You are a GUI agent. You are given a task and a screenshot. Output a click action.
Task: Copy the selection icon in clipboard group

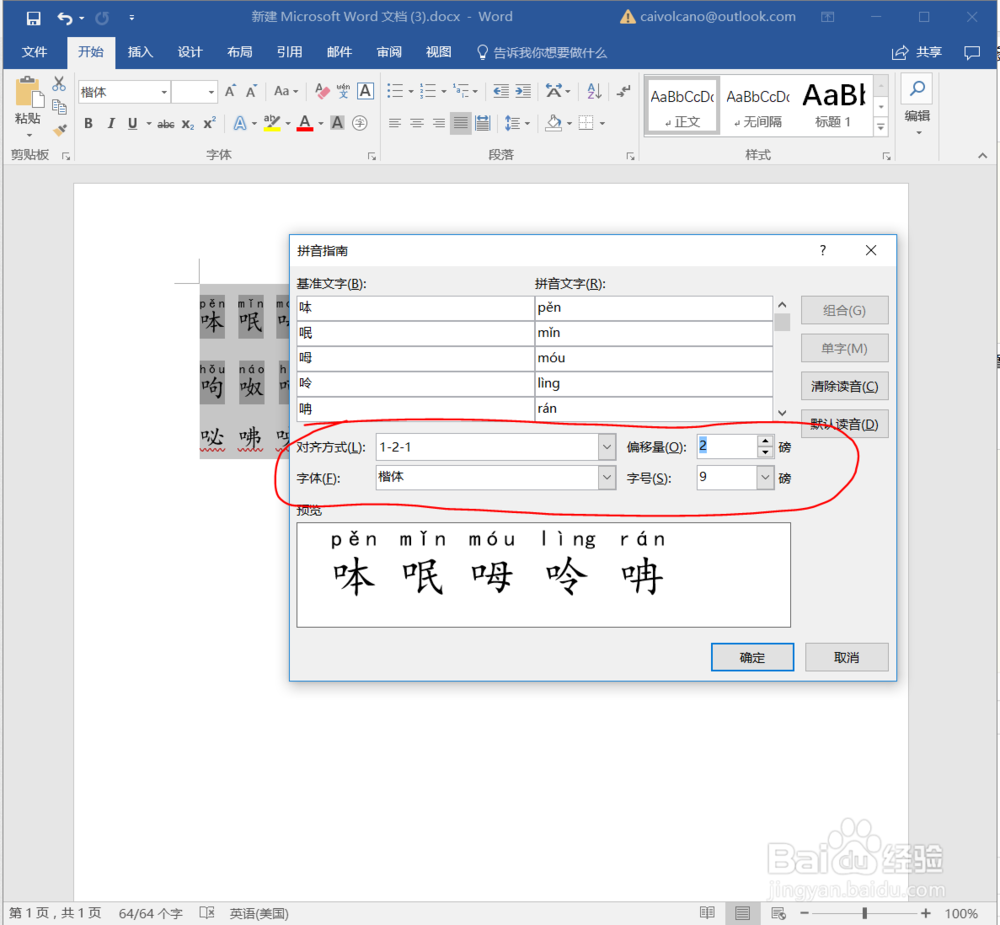tap(59, 107)
